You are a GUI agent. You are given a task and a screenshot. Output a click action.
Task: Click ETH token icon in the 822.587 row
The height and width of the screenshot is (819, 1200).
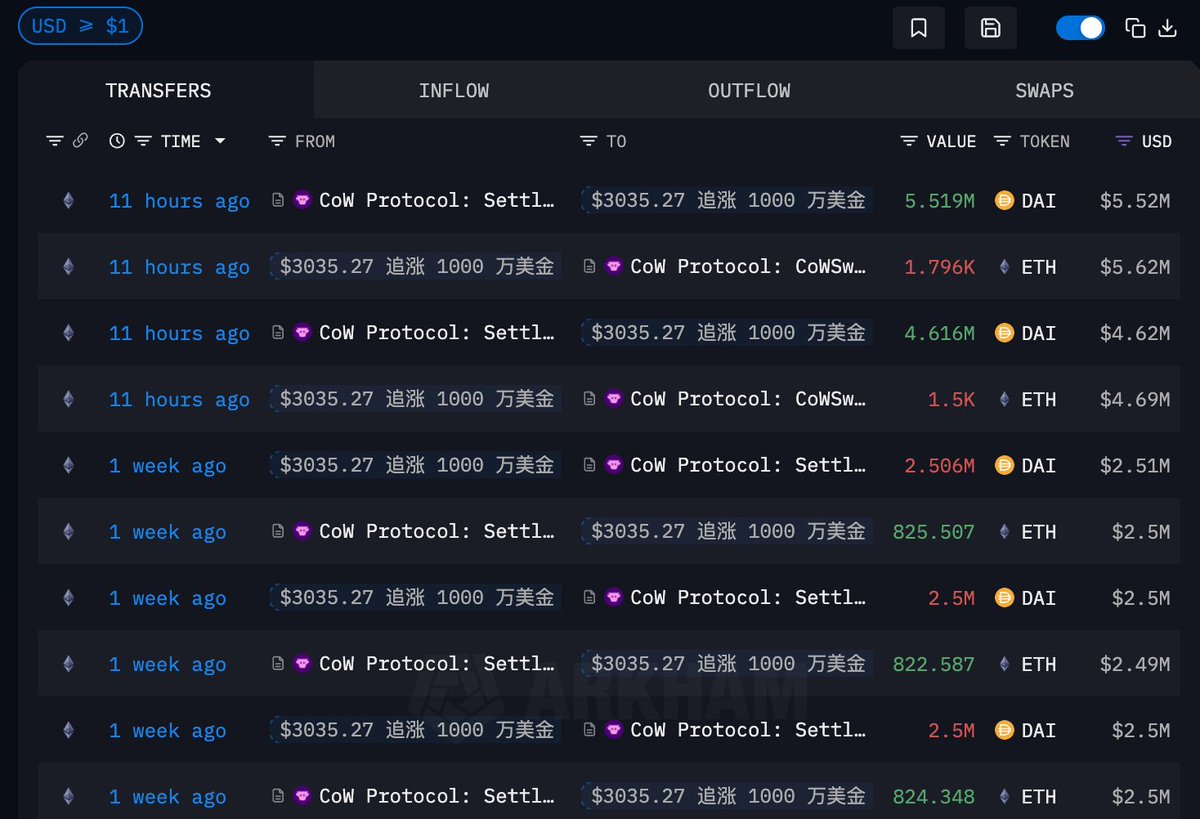(x=1004, y=664)
